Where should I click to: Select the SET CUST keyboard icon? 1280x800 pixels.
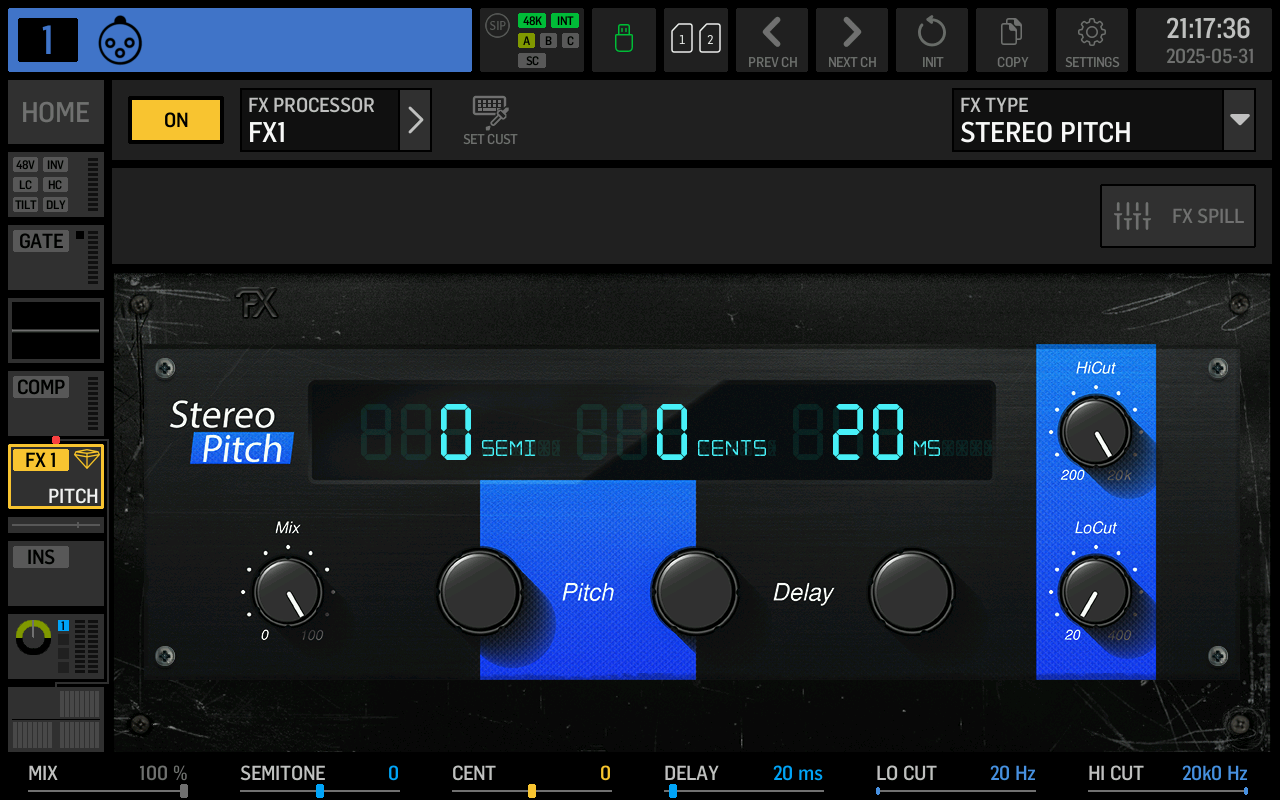pos(490,120)
